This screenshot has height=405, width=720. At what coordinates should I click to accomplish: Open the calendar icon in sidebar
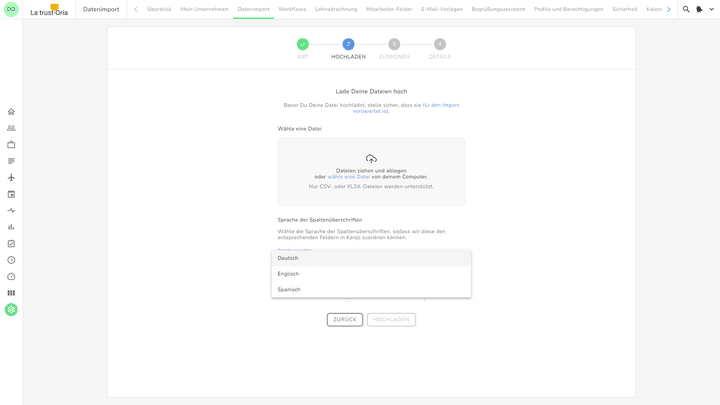[11, 194]
